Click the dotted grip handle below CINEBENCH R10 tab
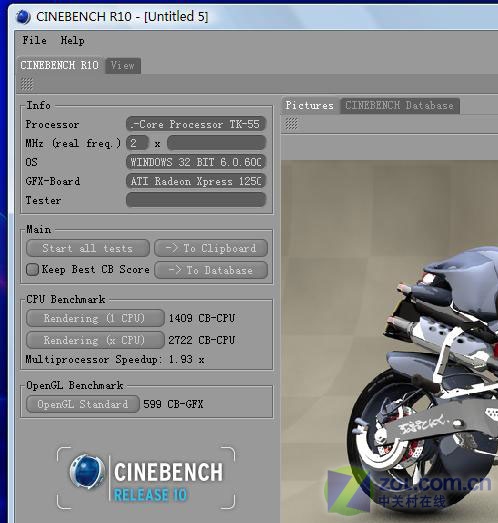 click(27, 84)
